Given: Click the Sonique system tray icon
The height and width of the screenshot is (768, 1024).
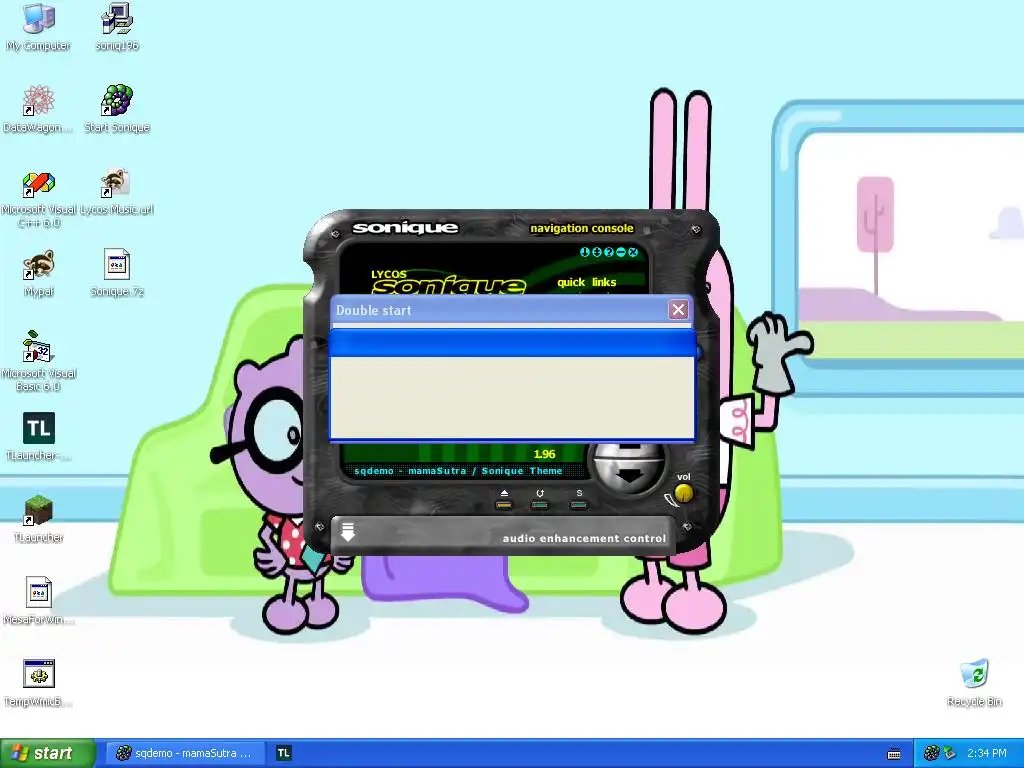Looking at the screenshot, I should 931,753.
